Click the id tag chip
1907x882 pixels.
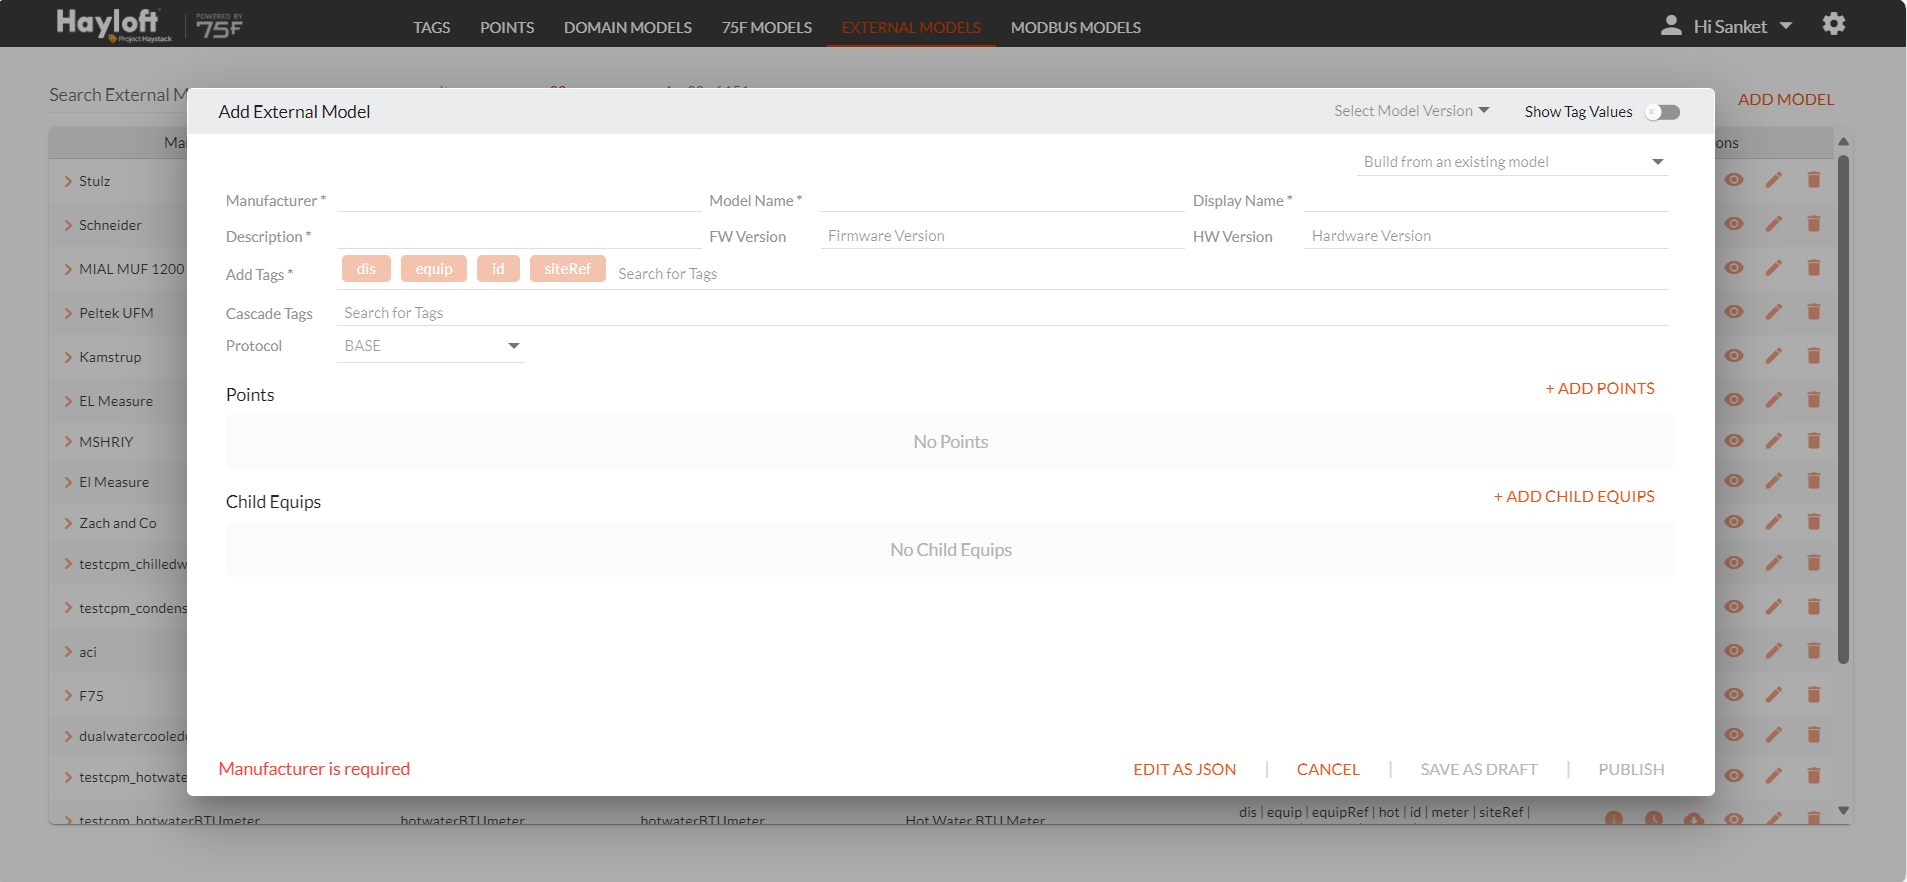pyautogui.click(x=498, y=269)
